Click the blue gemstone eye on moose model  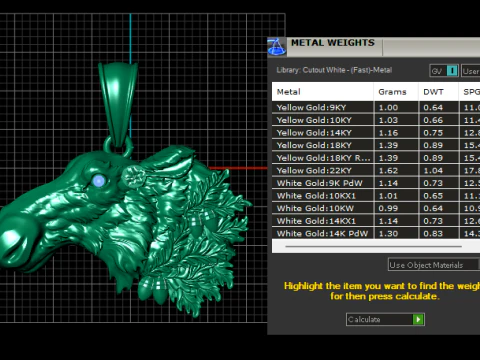pyautogui.click(x=99, y=181)
